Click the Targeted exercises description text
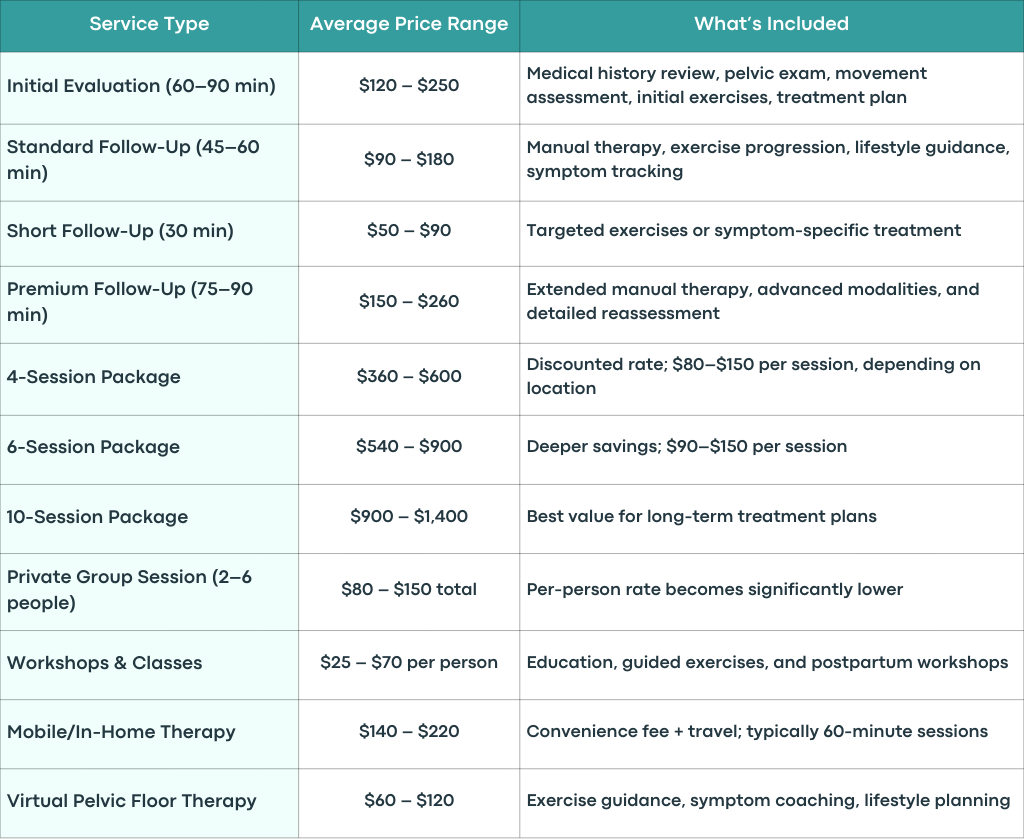The image size is (1024, 839). coord(743,230)
